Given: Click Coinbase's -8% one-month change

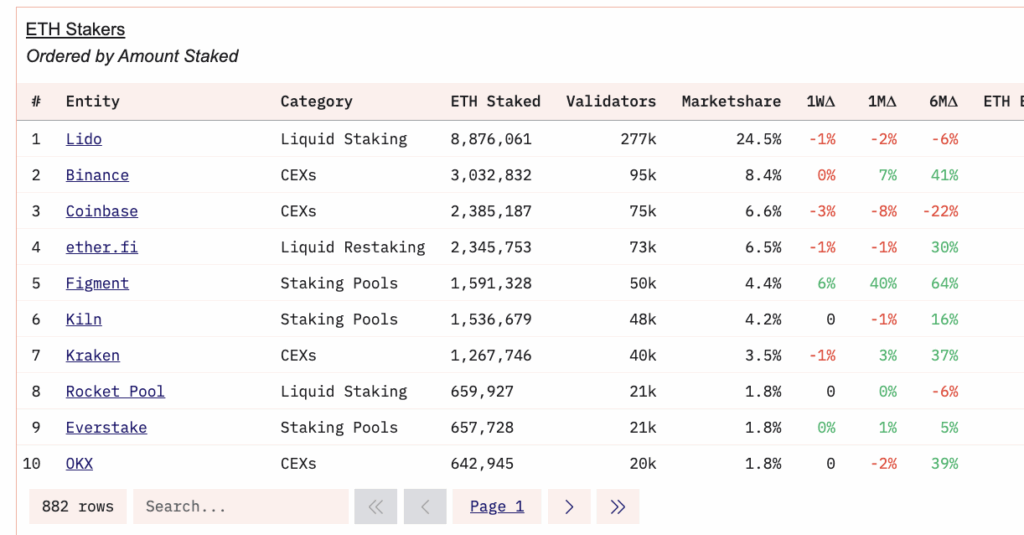Looking at the screenshot, I should [884, 211].
